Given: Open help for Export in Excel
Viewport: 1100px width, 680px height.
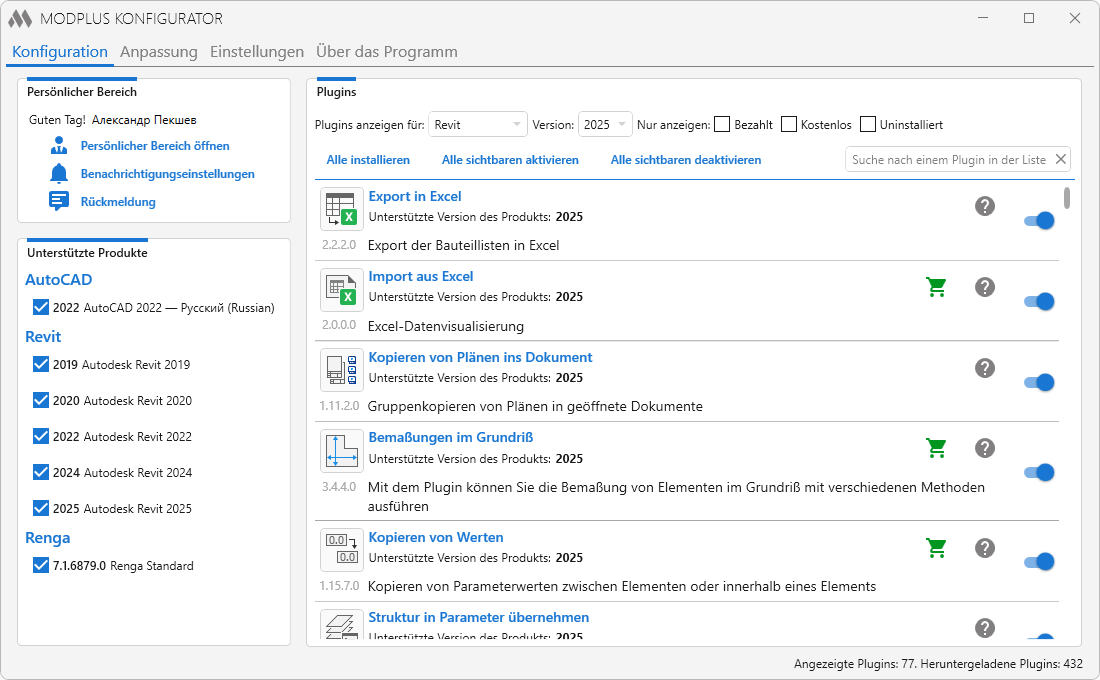Looking at the screenshot, I should pyautogui.click(x=985, y=206).
